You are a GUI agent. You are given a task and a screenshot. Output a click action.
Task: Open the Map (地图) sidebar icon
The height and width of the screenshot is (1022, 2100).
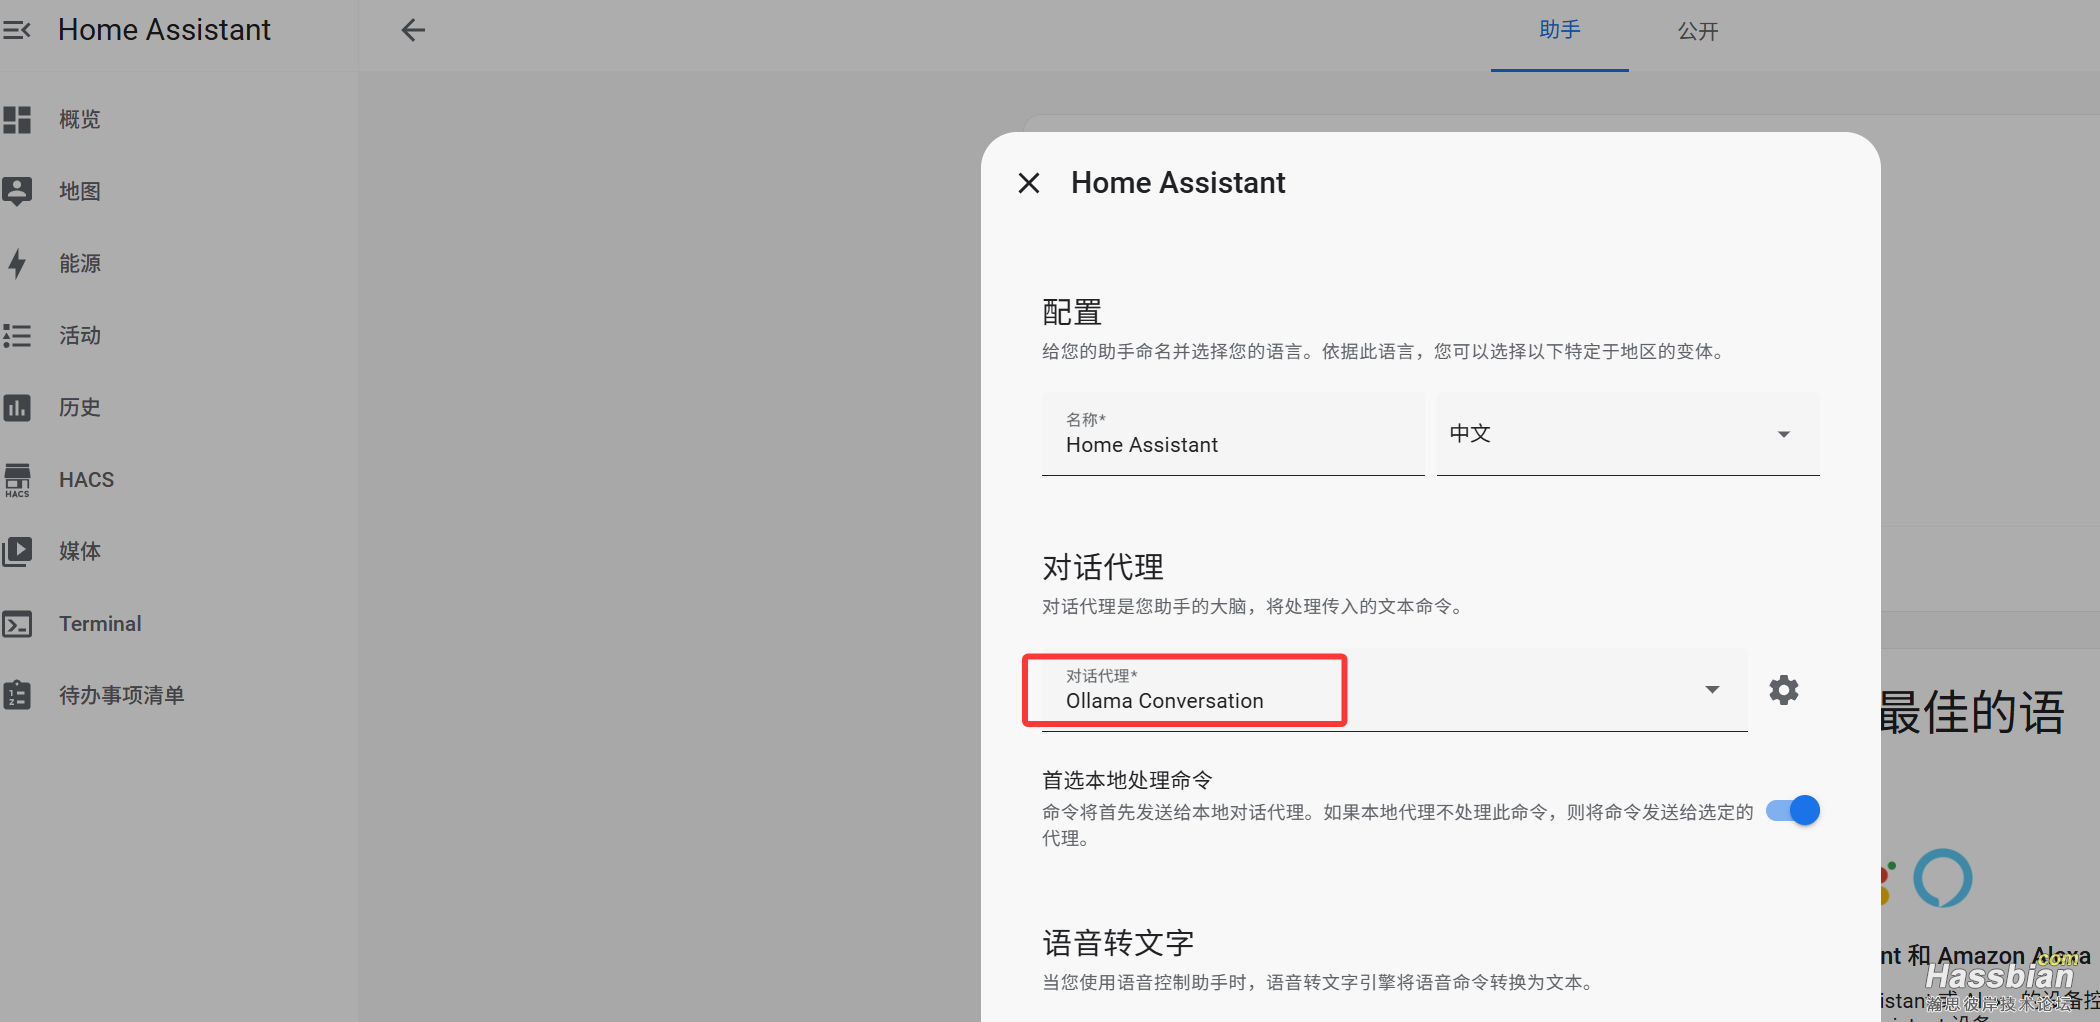17,191
